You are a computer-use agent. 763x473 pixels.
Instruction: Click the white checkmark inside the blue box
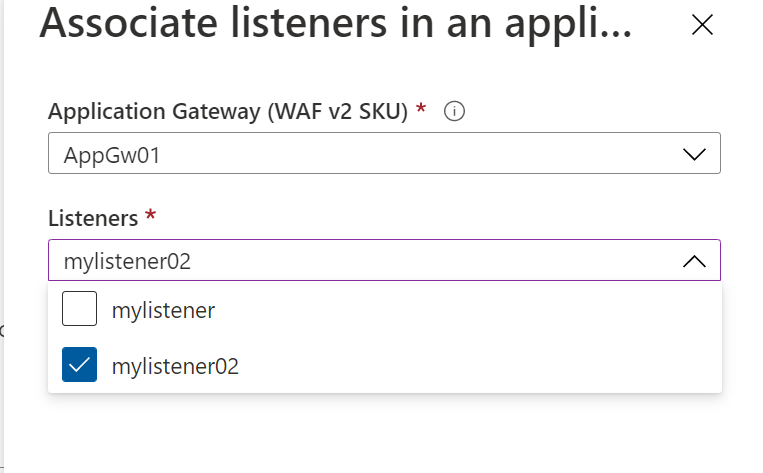click(x=79, y=366)
